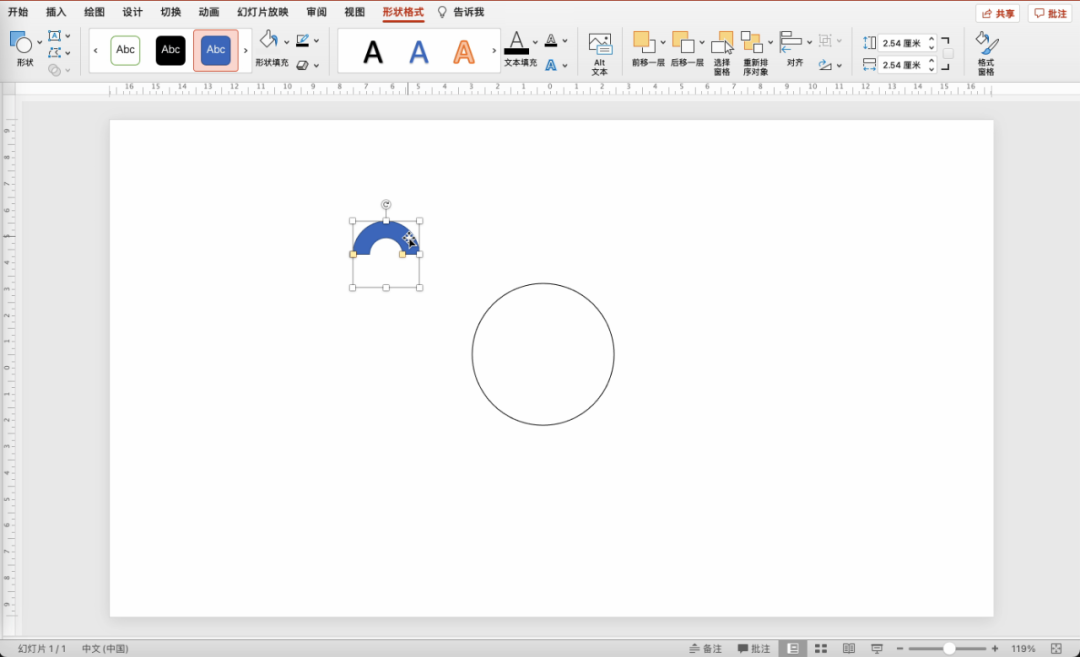Click the edit shape points icon
This screenshot has height=657, width=1080.
pos(54,52)
